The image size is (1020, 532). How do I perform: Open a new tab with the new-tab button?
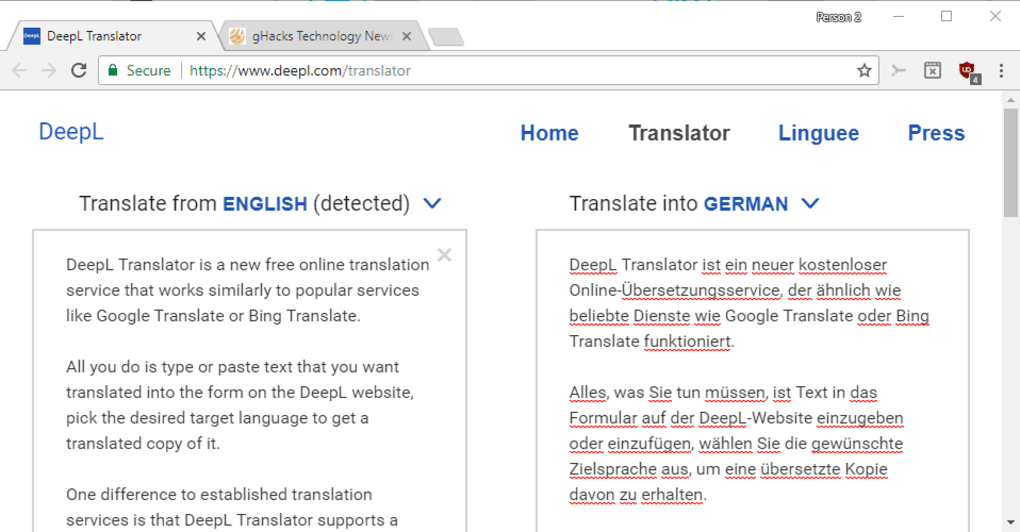[445, 37]
